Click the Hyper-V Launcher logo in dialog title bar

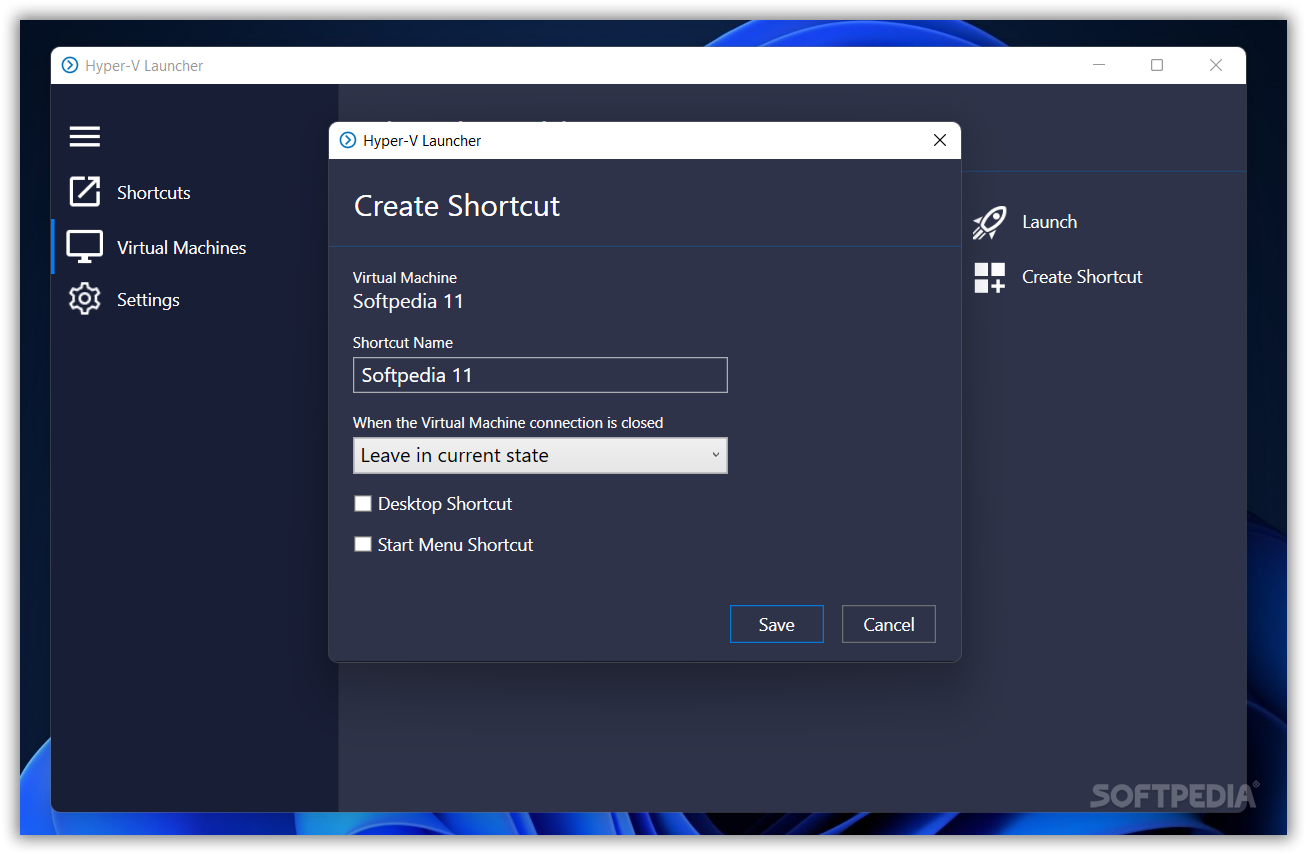[x=348, y=140]
